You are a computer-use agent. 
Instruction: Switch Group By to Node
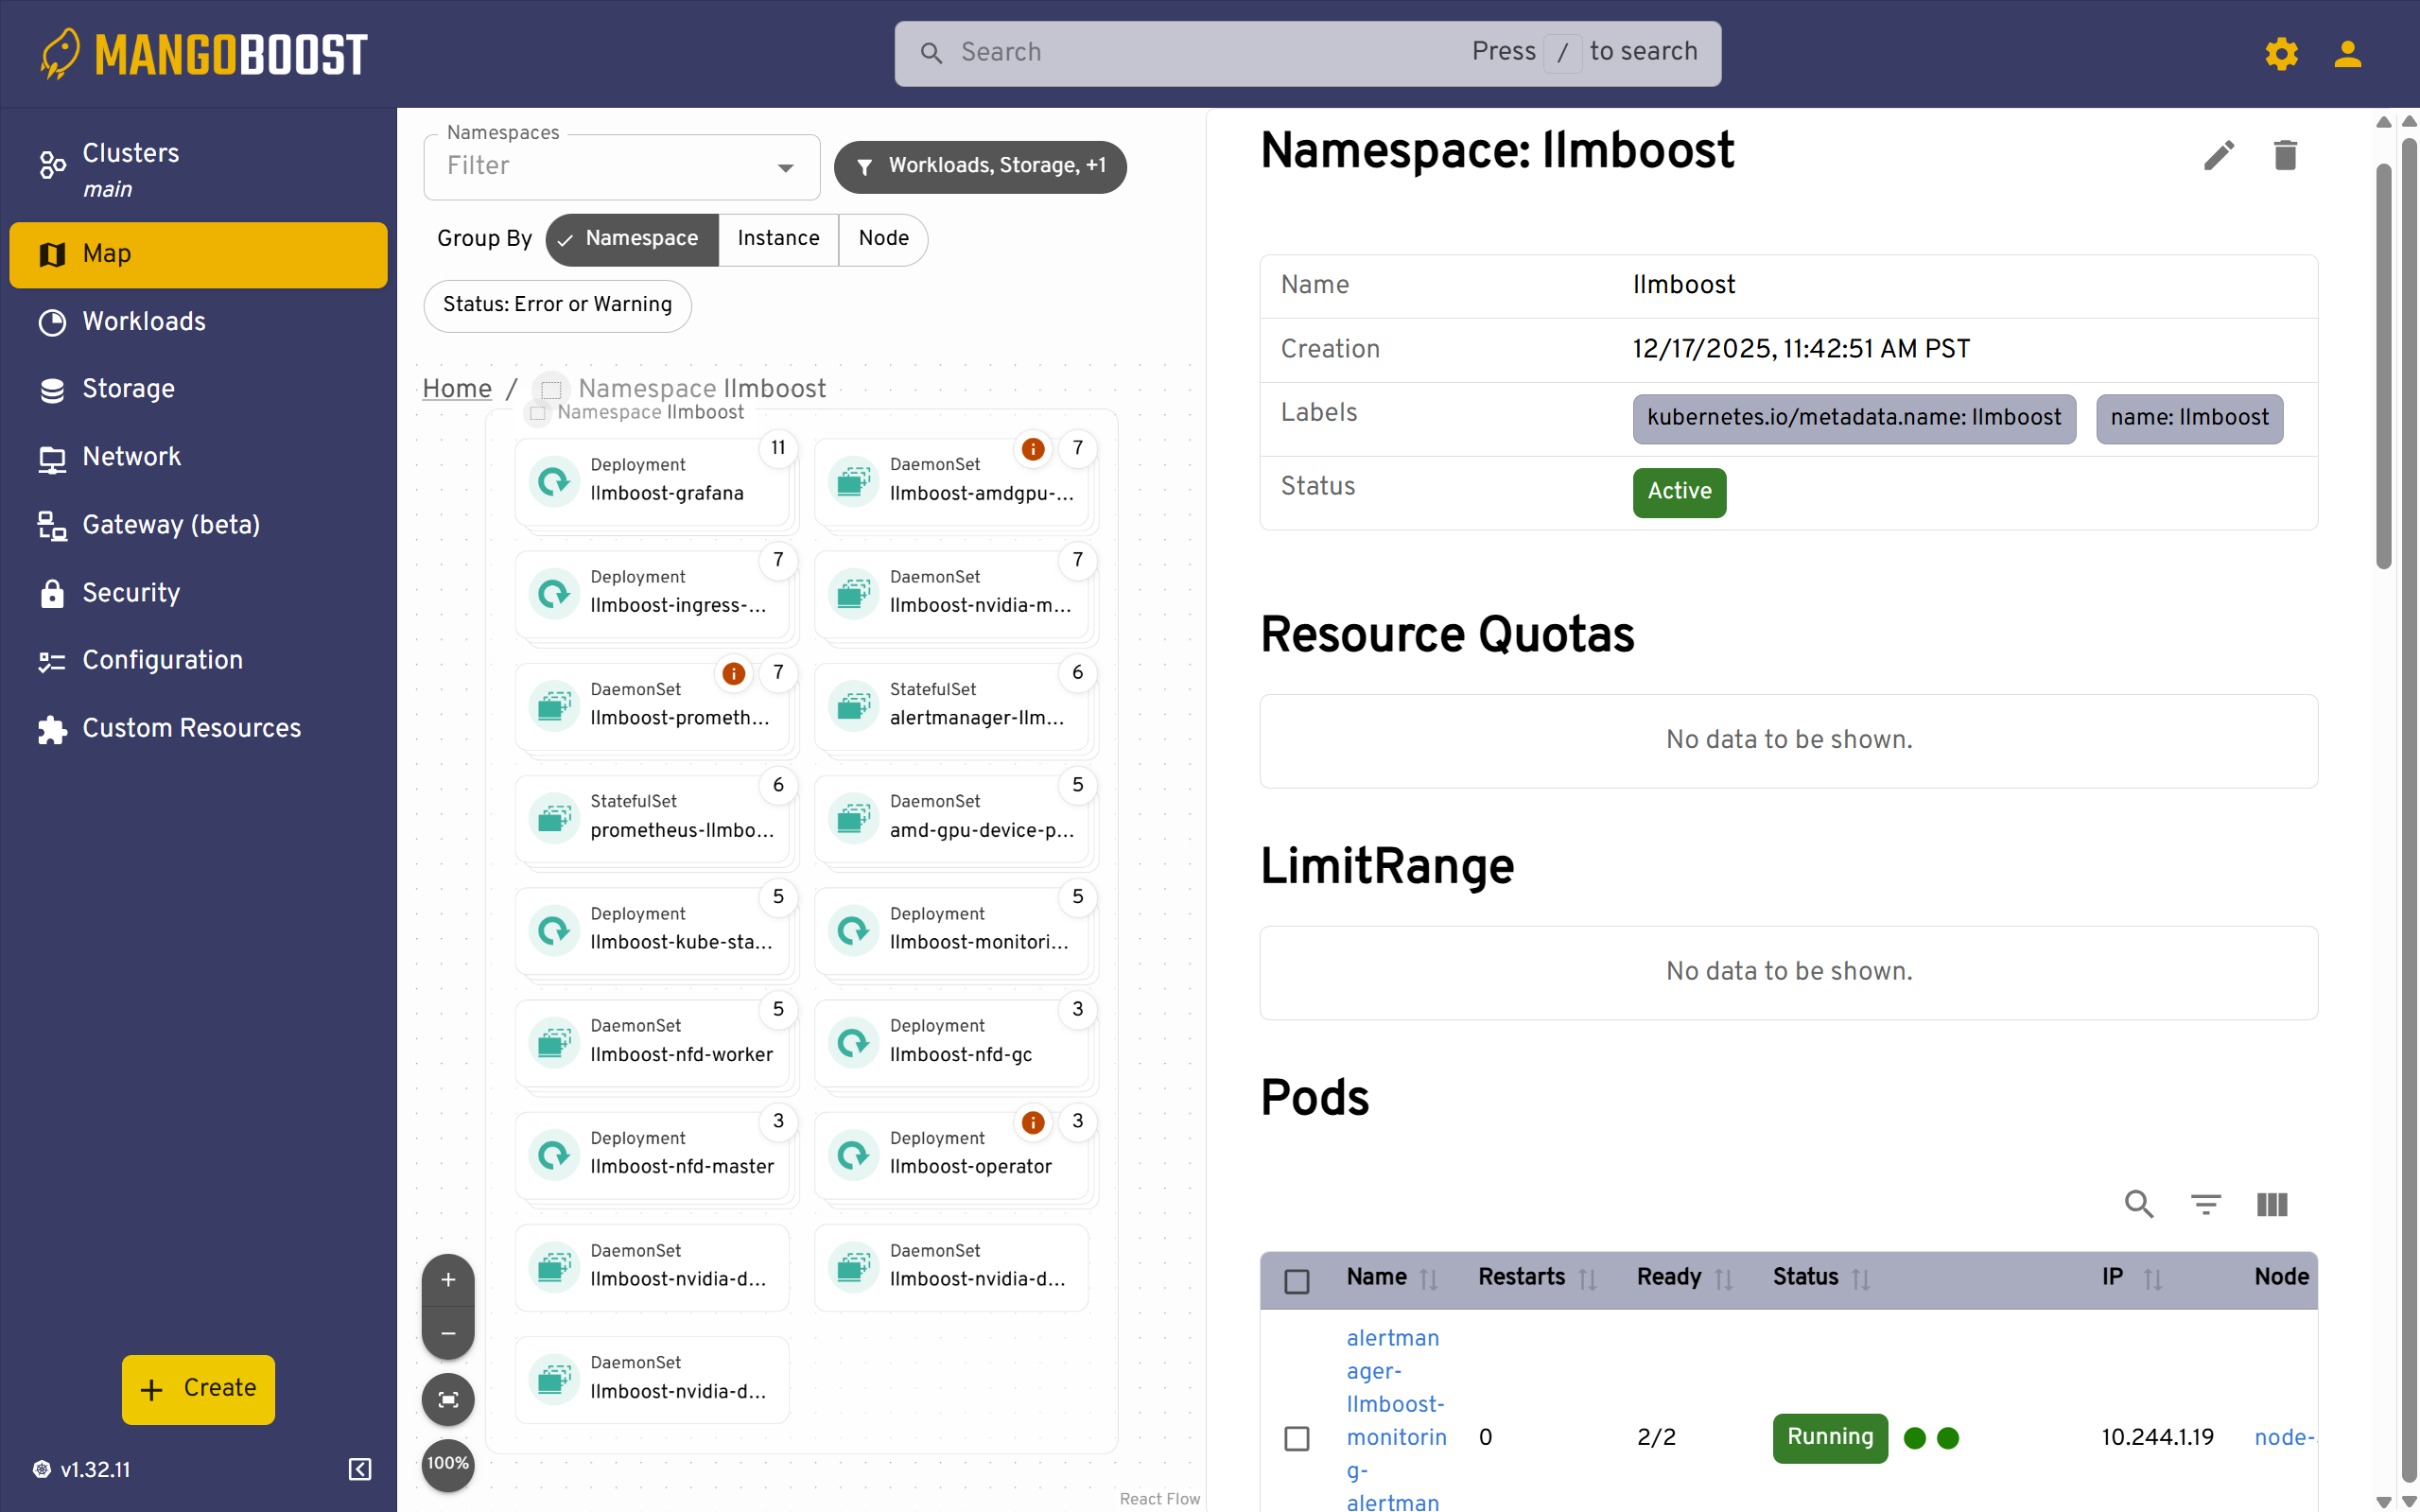click(882, 239)
